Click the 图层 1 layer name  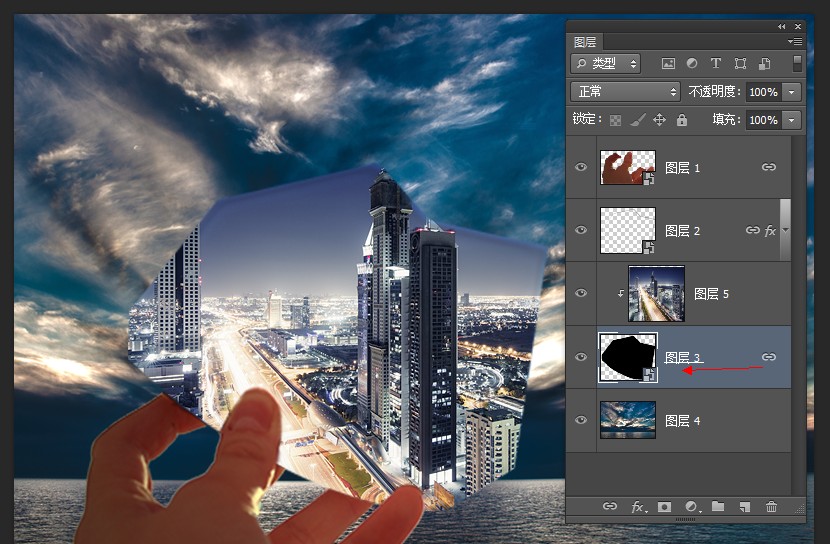click(x=682, y=168)
